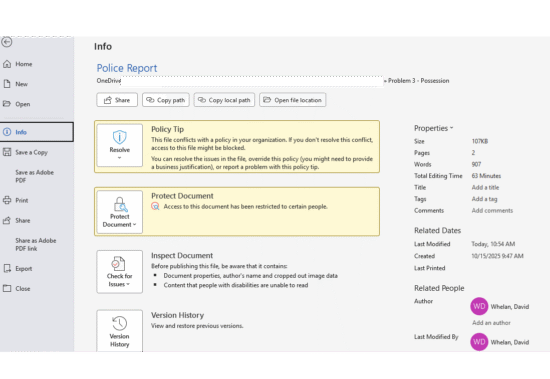Click the Save a Copy disk icon
The width and height of the screenshot is (550, 379).
pyautogui.click(x=7, y=152)
